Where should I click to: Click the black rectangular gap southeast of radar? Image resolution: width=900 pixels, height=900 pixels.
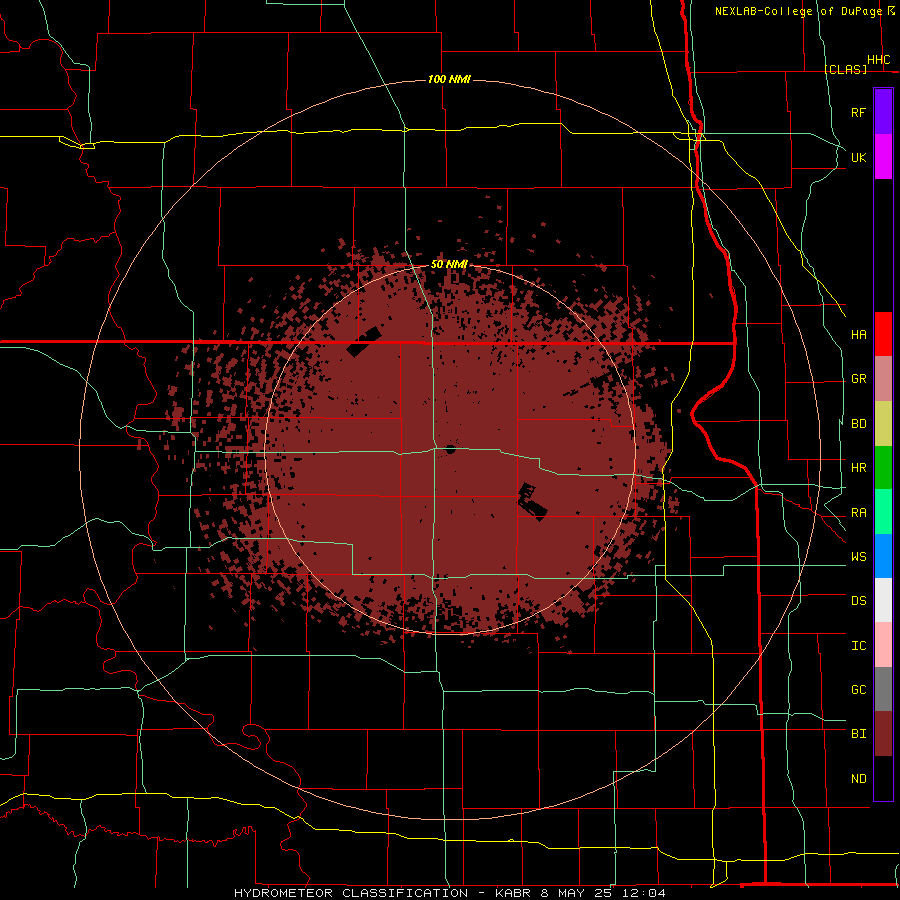point(533,502)
